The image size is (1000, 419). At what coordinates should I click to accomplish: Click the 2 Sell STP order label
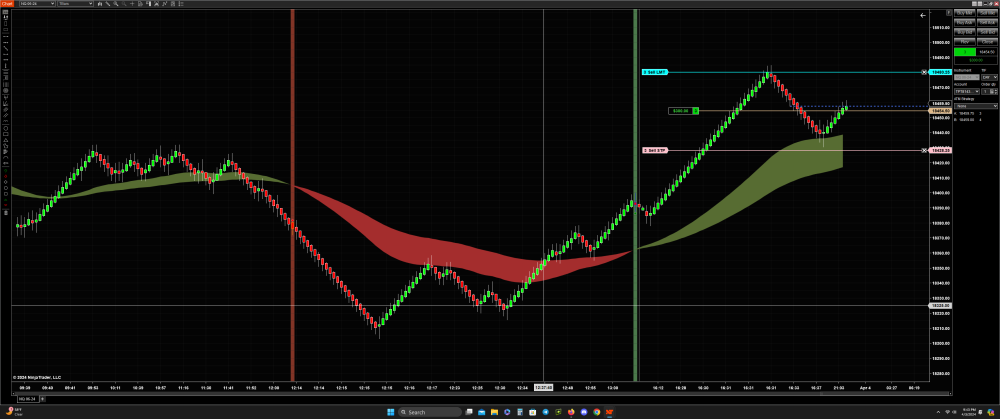[x=654, y=150]
